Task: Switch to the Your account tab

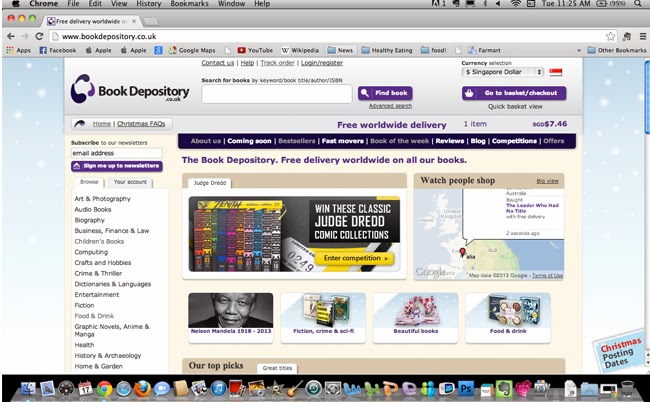Action: pos(130,182)
